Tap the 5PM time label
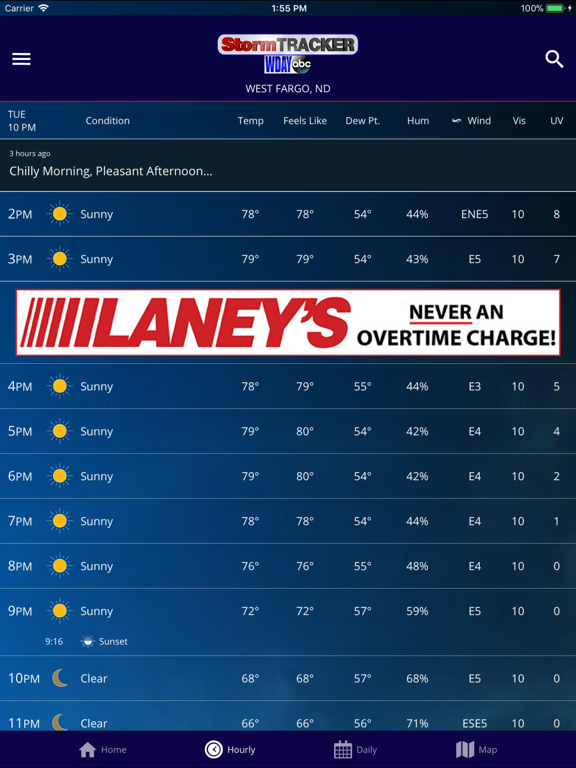The image size is (576, 768). coord(20,432)
